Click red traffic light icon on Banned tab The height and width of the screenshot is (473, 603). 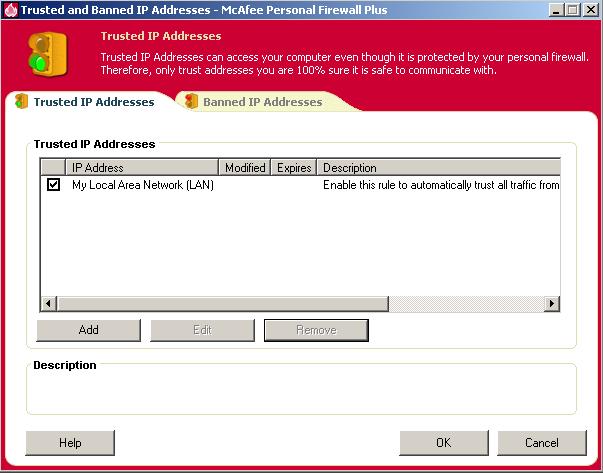tap(191, 102)
